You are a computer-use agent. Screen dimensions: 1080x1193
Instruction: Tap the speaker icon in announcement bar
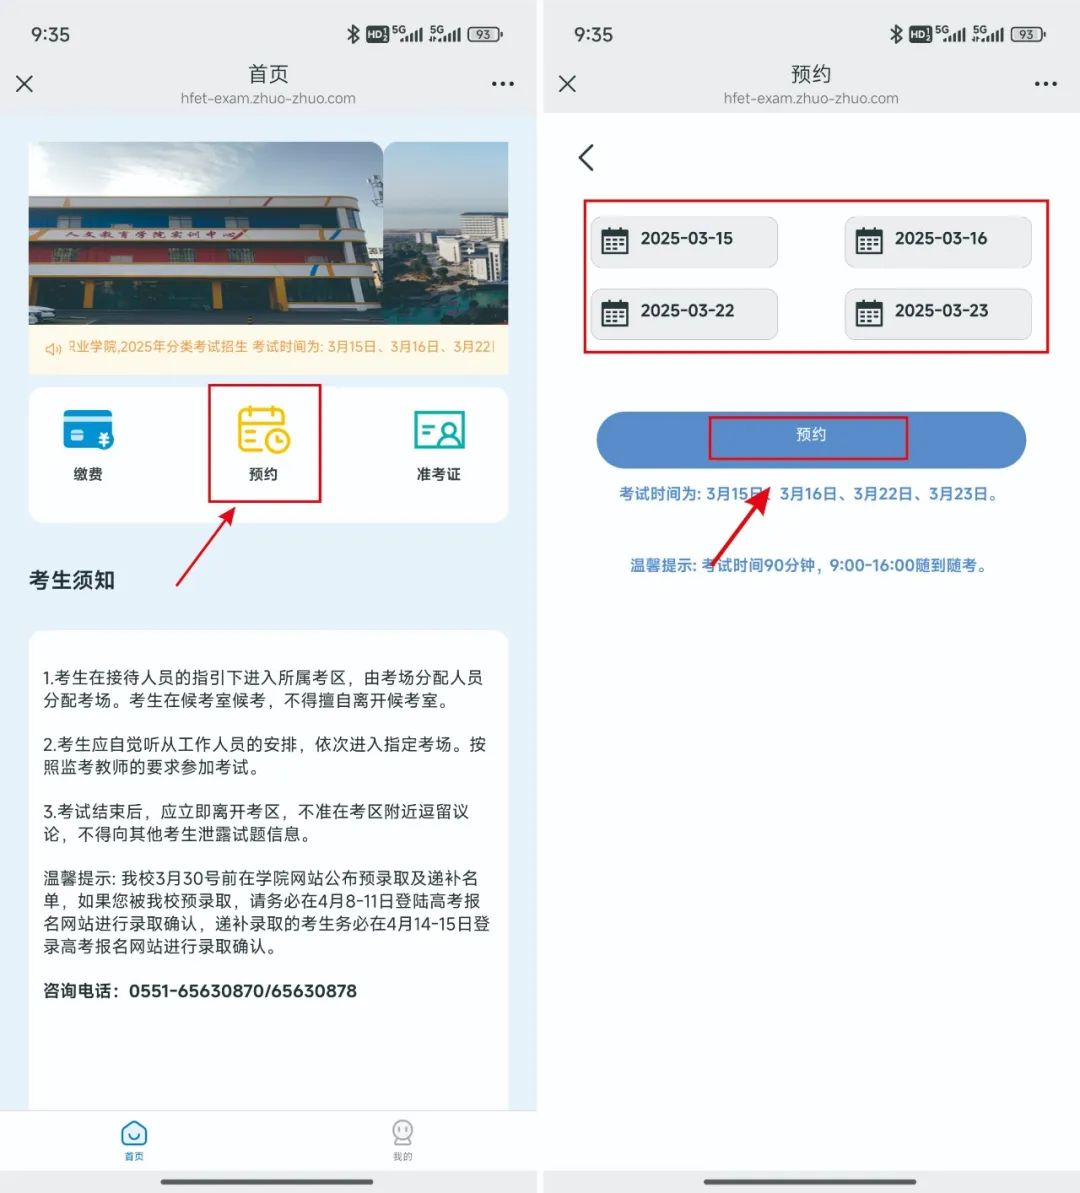click(x=53, y=348)
